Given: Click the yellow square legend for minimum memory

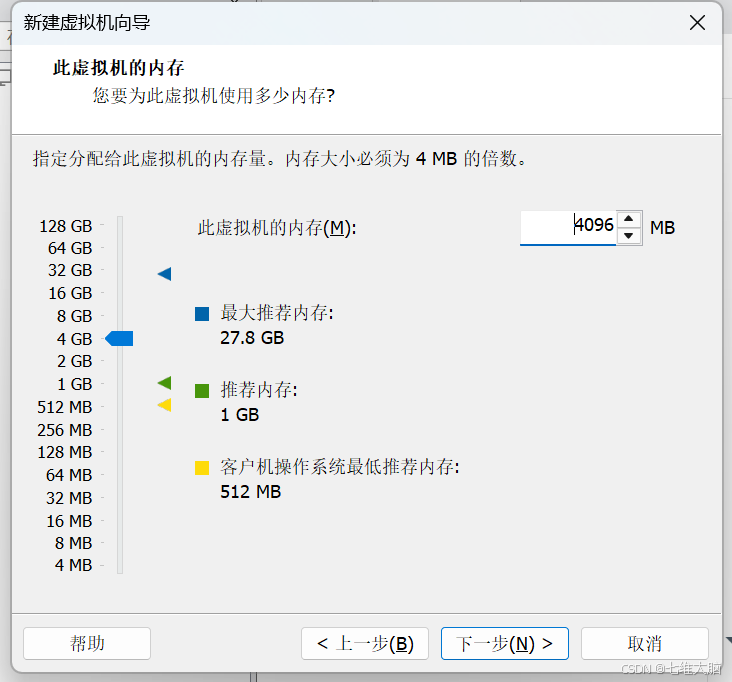Looking at the screenshot, I should pyautogui.click(x=202, y=467).
